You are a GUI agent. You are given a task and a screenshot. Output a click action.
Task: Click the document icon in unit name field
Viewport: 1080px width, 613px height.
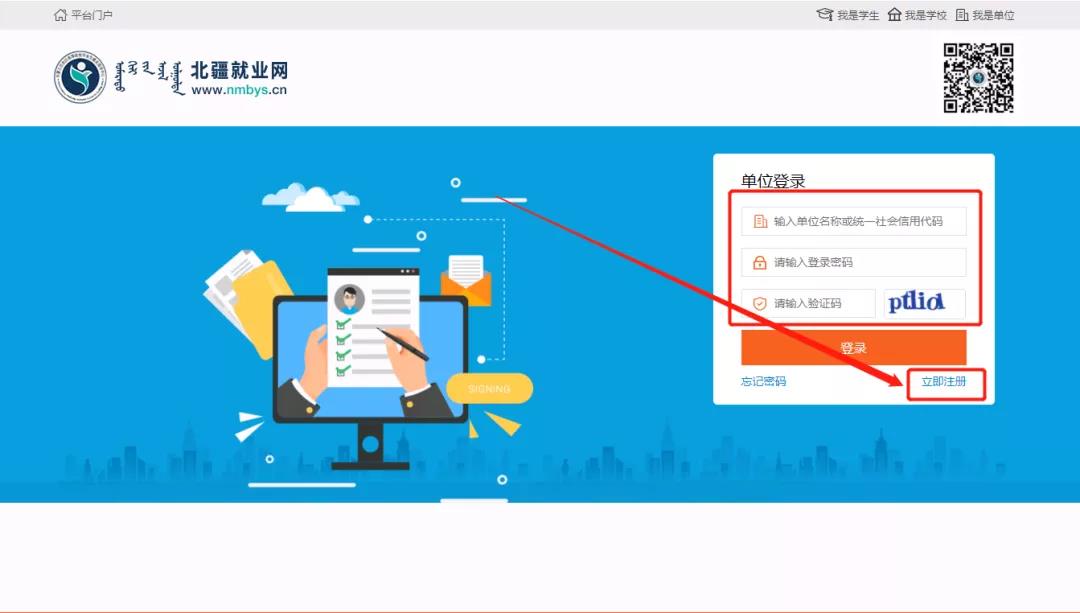(x=760, y=221)
